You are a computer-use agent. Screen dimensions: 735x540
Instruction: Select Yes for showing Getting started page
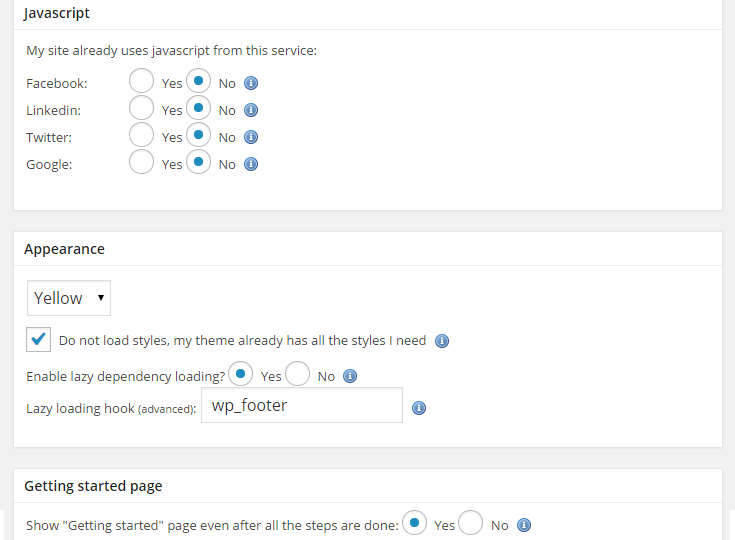(x=414, y=523)
